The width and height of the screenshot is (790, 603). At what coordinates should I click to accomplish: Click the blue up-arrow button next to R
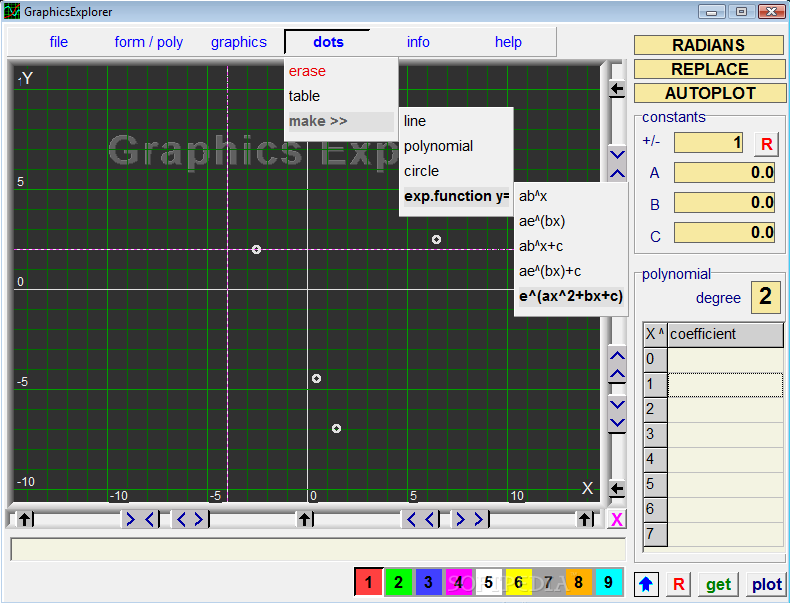coord(646,584)
